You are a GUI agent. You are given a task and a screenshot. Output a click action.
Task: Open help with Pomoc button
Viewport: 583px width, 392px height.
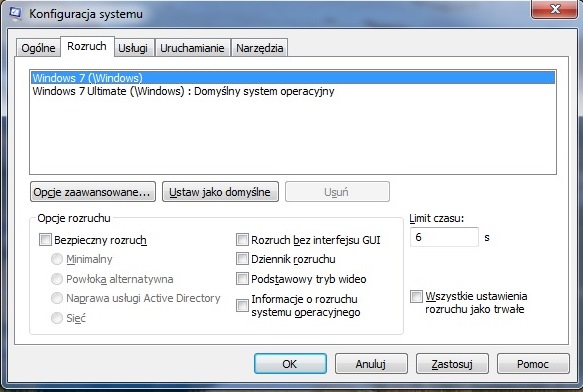point(533,364)
